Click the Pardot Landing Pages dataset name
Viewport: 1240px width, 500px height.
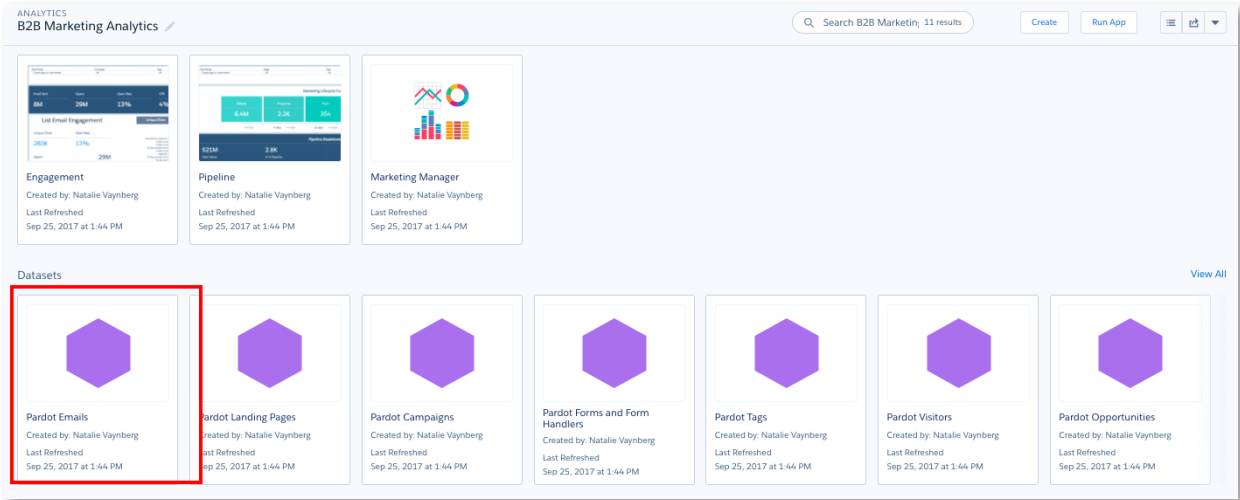pyautogui.click(x=247, y=417)
